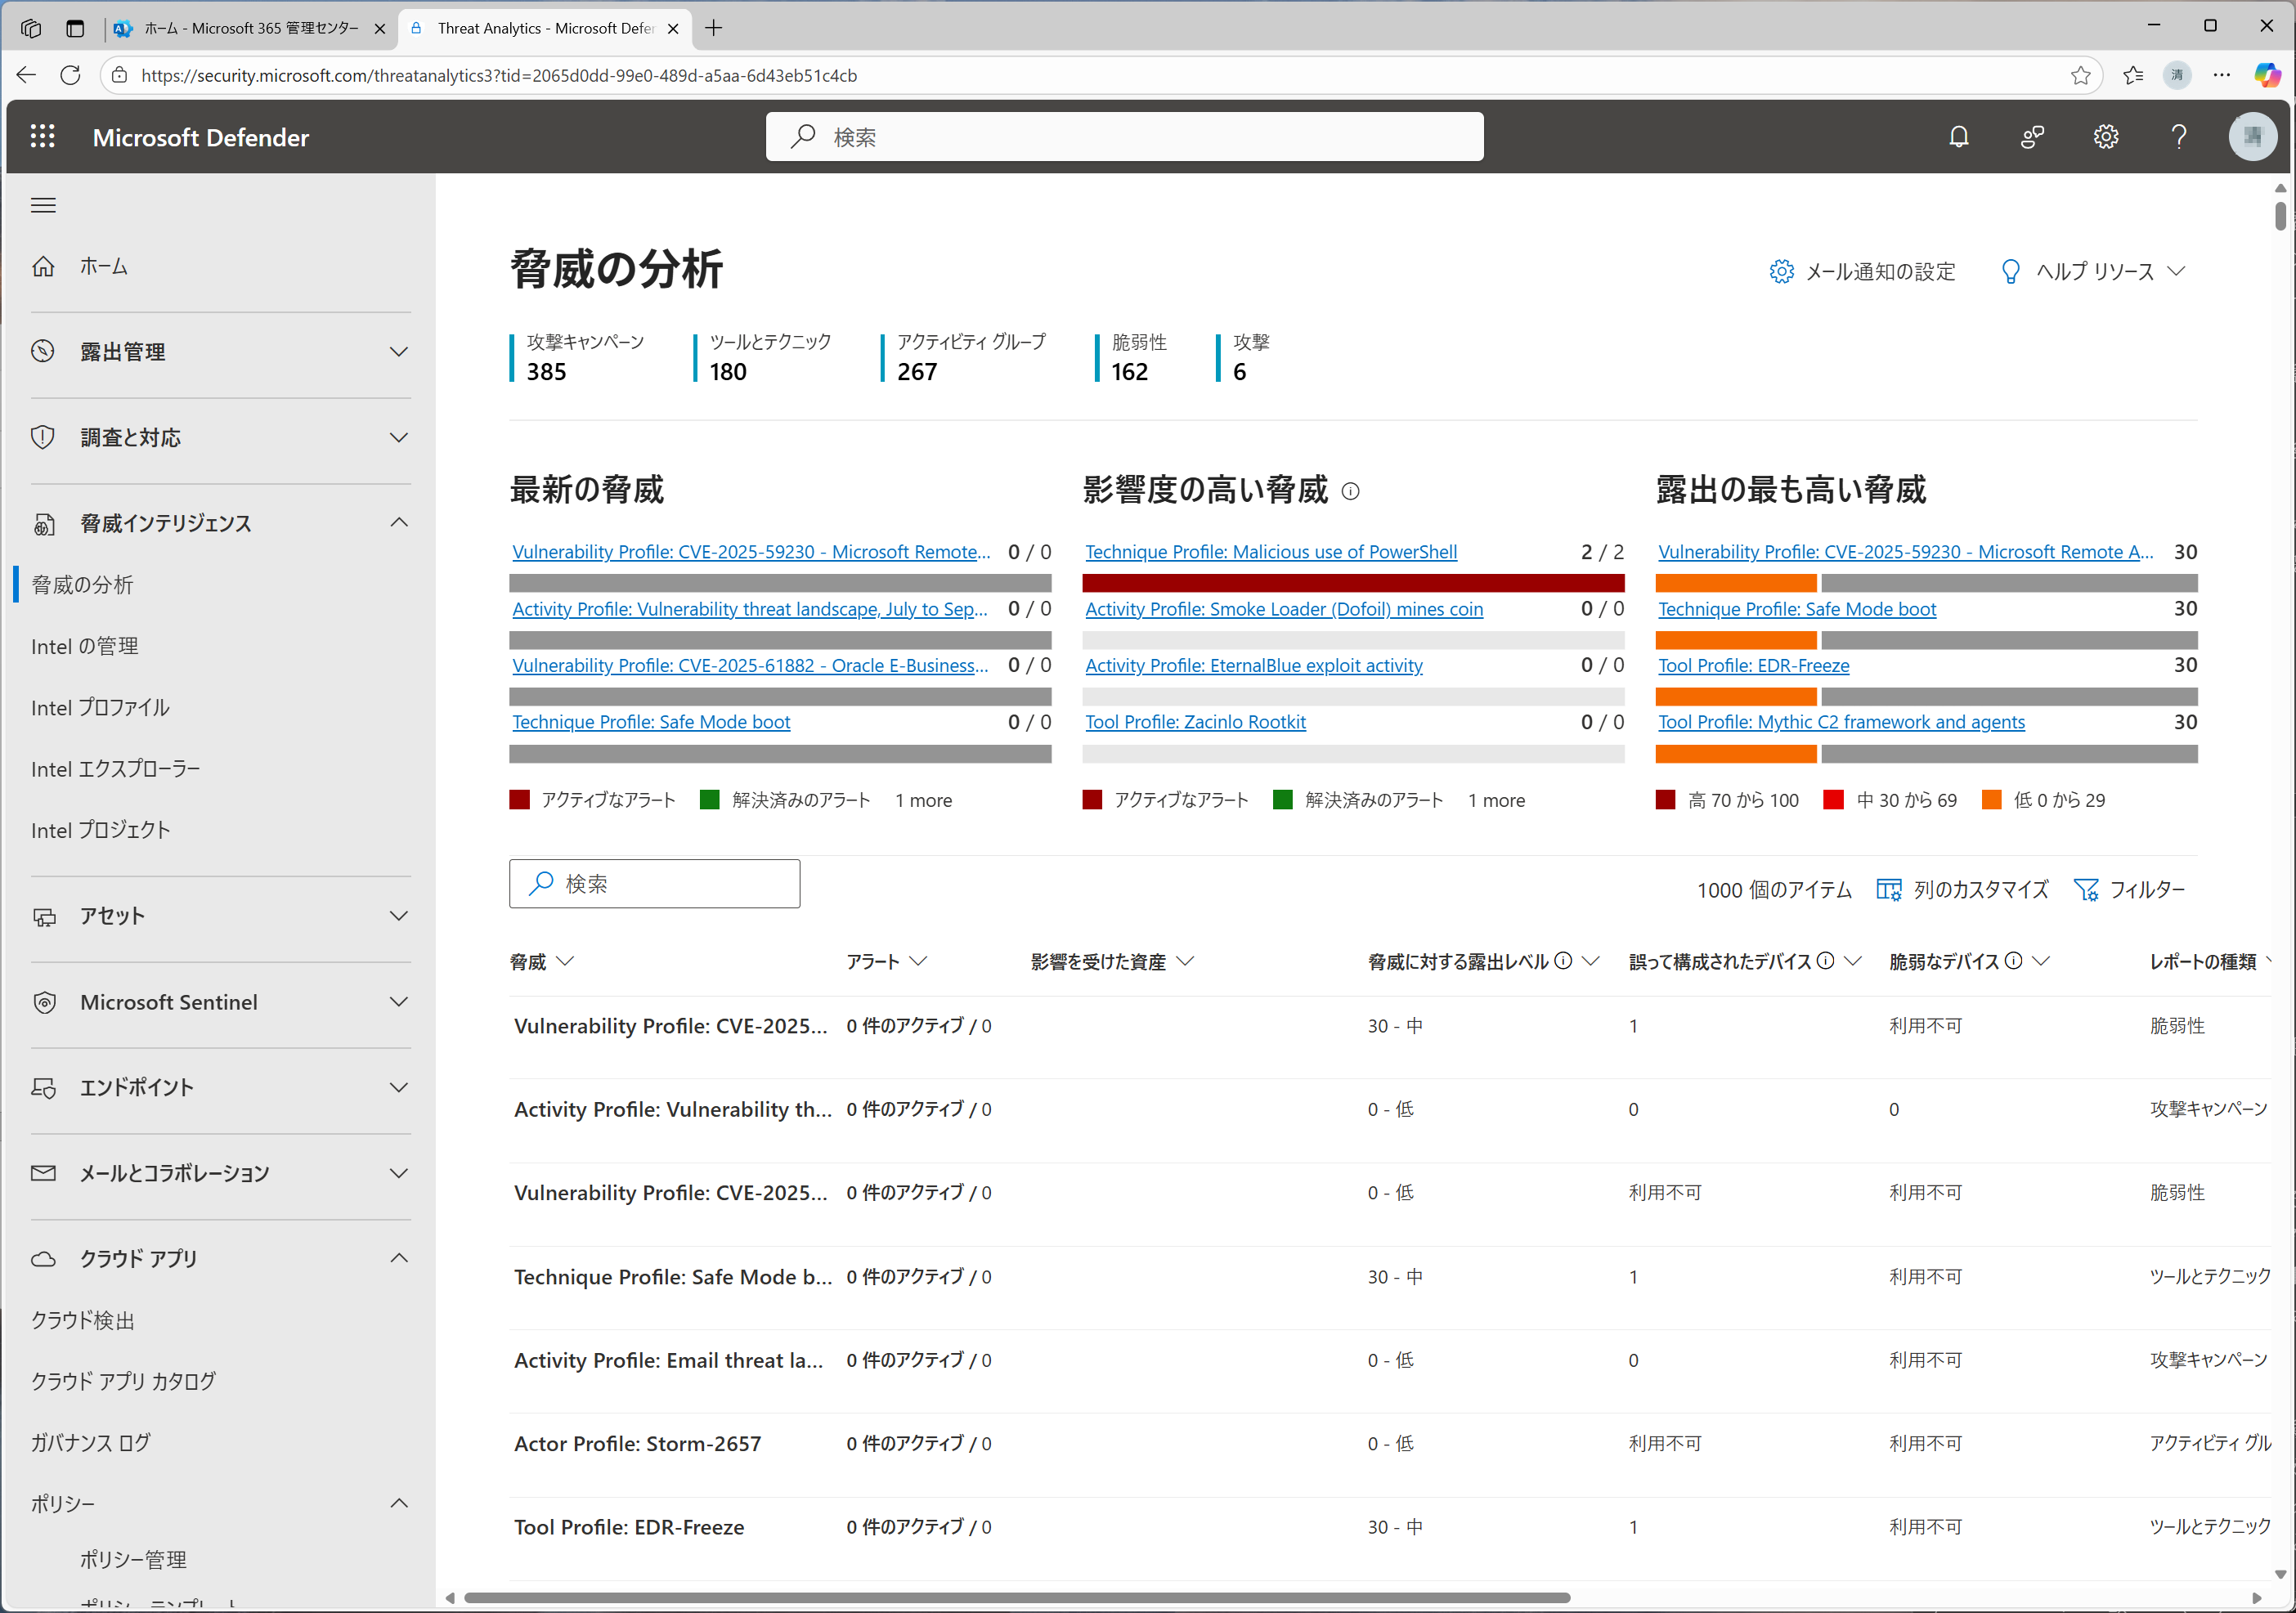Toggle the 高 70 から 100 legend swatch

point(1665,800)
